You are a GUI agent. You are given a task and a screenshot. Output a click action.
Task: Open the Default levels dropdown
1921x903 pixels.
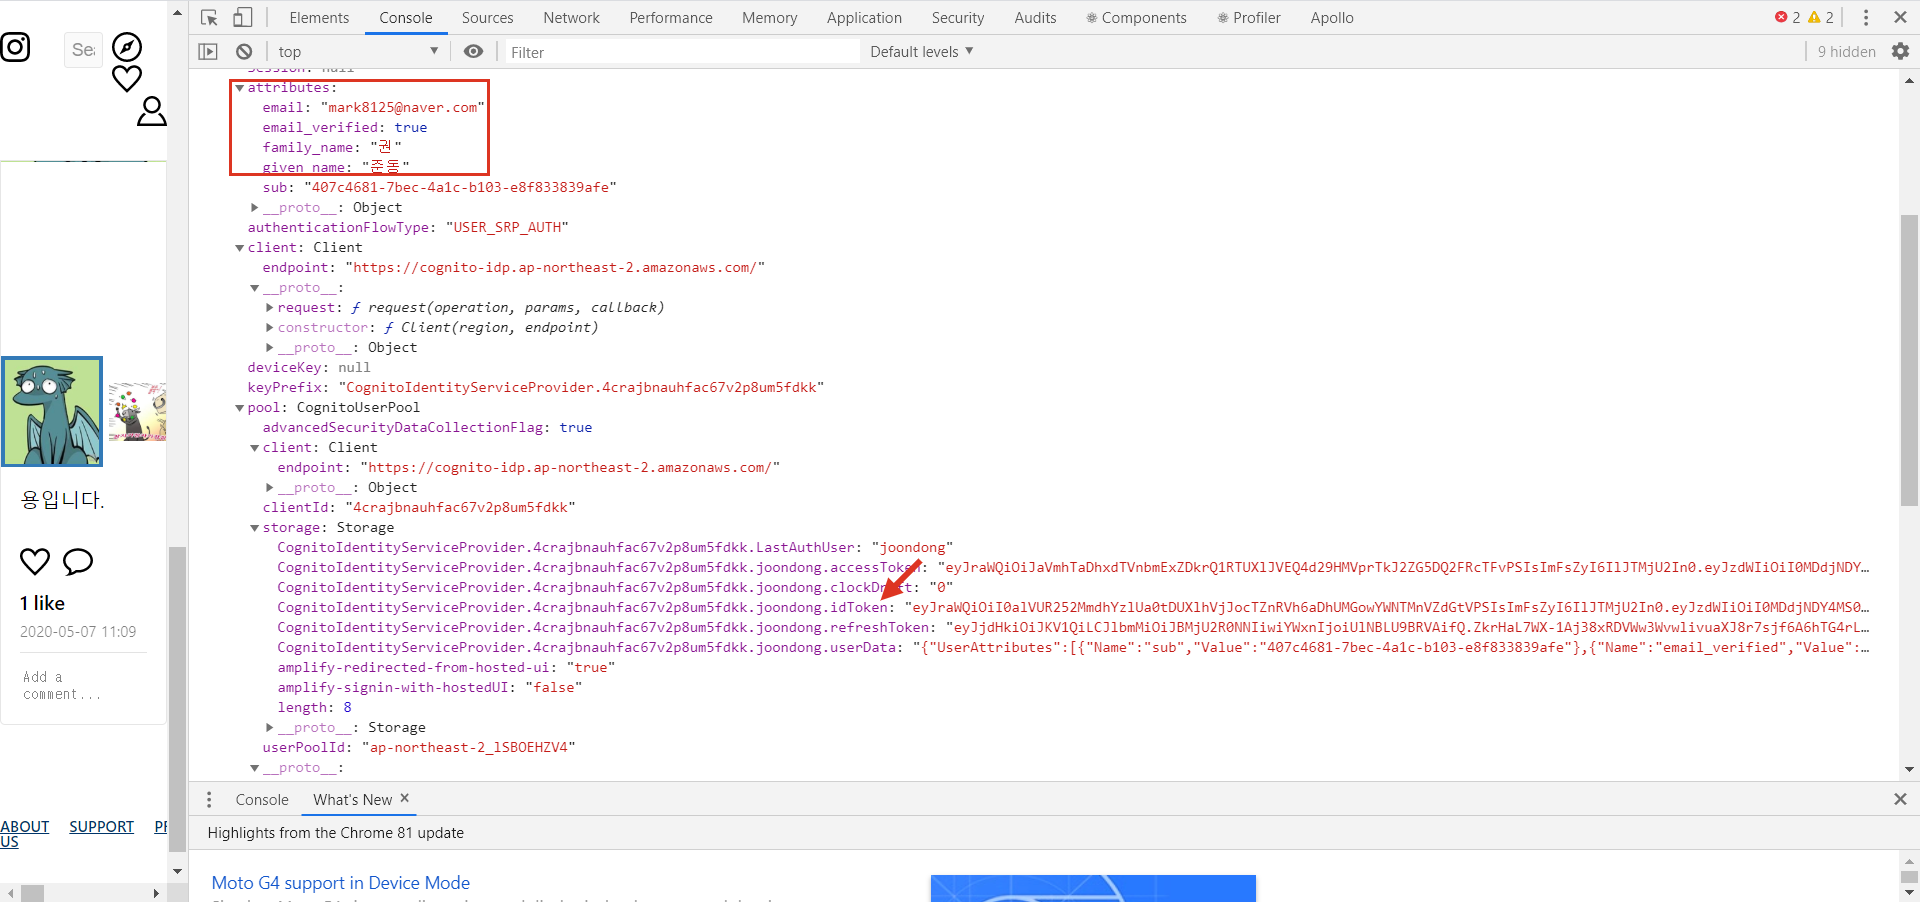tap(921, 51)
